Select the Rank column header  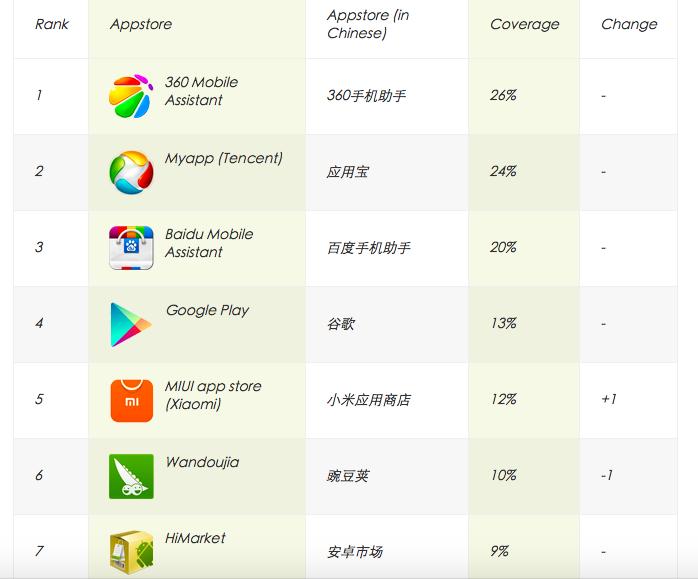[x=52, y=24]
